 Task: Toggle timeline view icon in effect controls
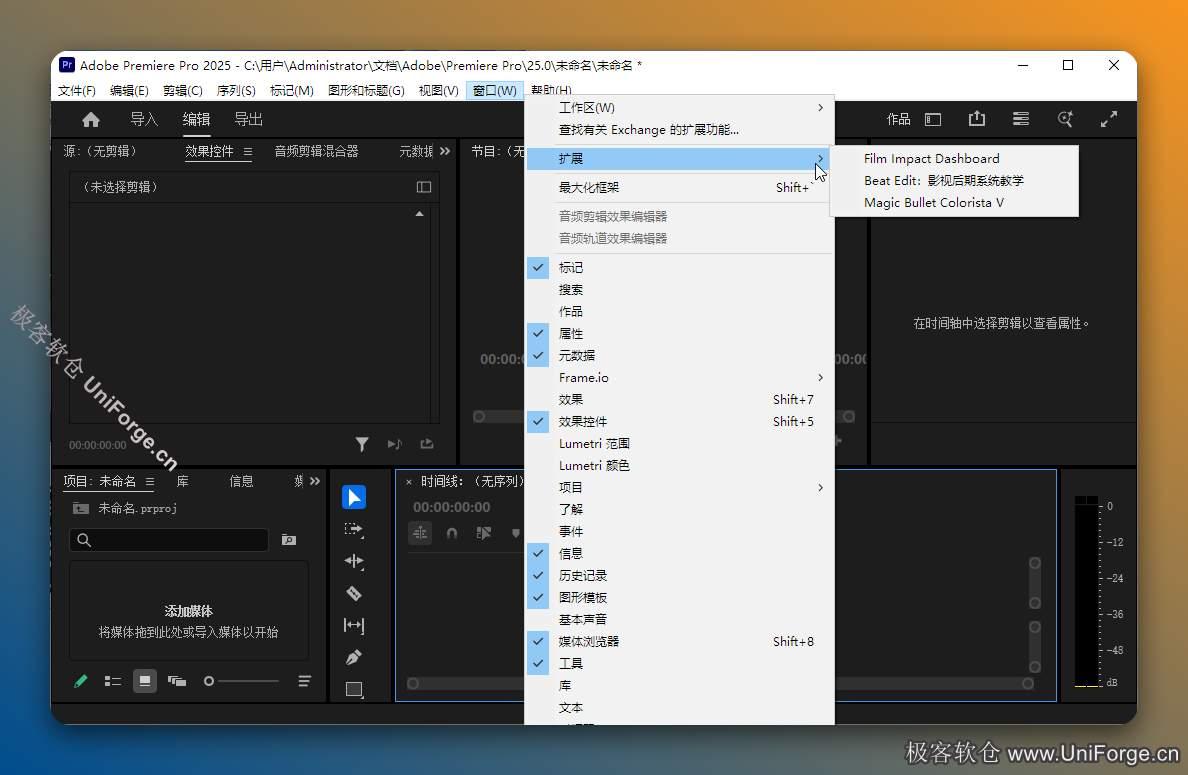pos(424,187)
